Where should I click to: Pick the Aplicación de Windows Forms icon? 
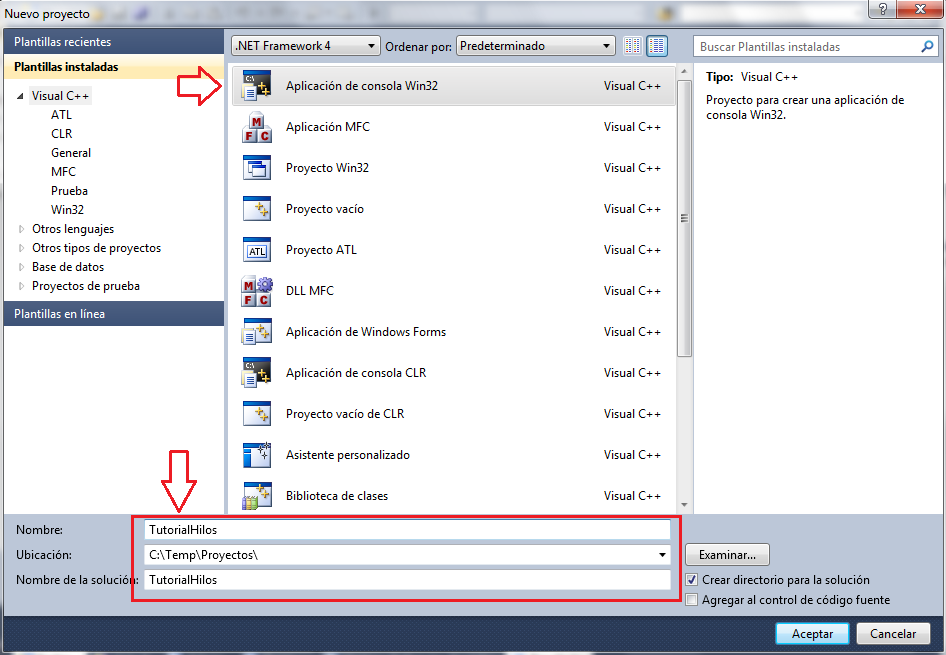click(x=256, y=332)
